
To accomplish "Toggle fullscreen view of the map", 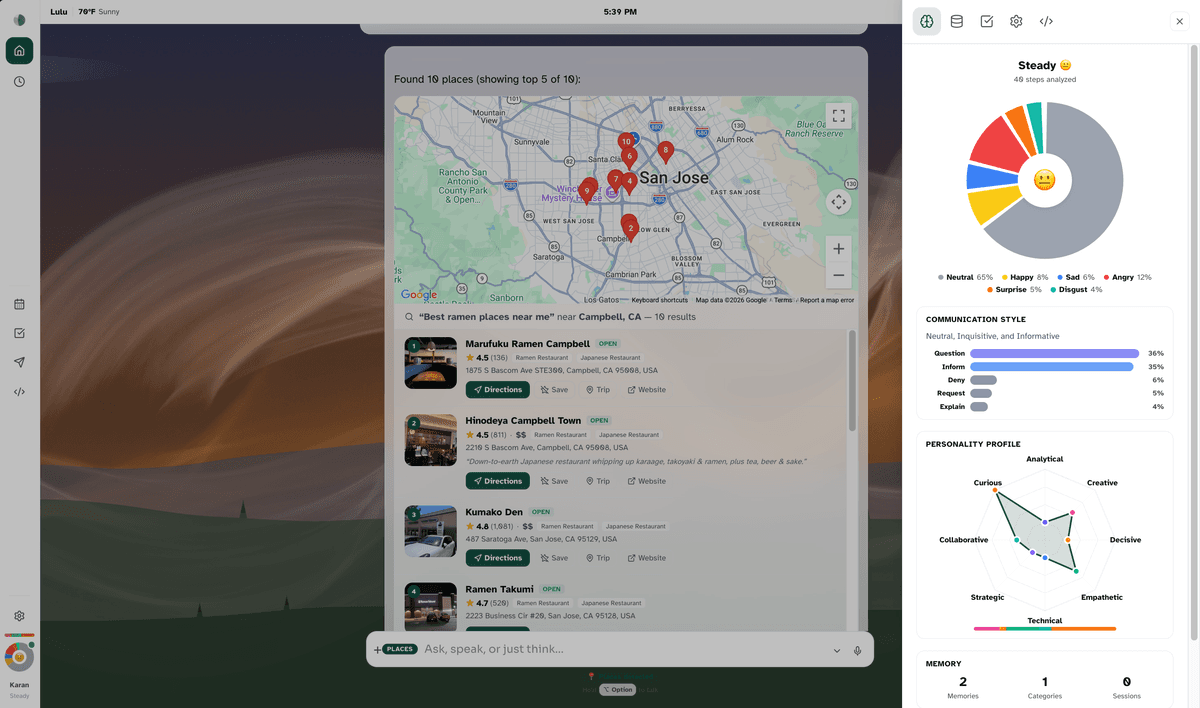I will pyautogui.click(x=838, y=116).
